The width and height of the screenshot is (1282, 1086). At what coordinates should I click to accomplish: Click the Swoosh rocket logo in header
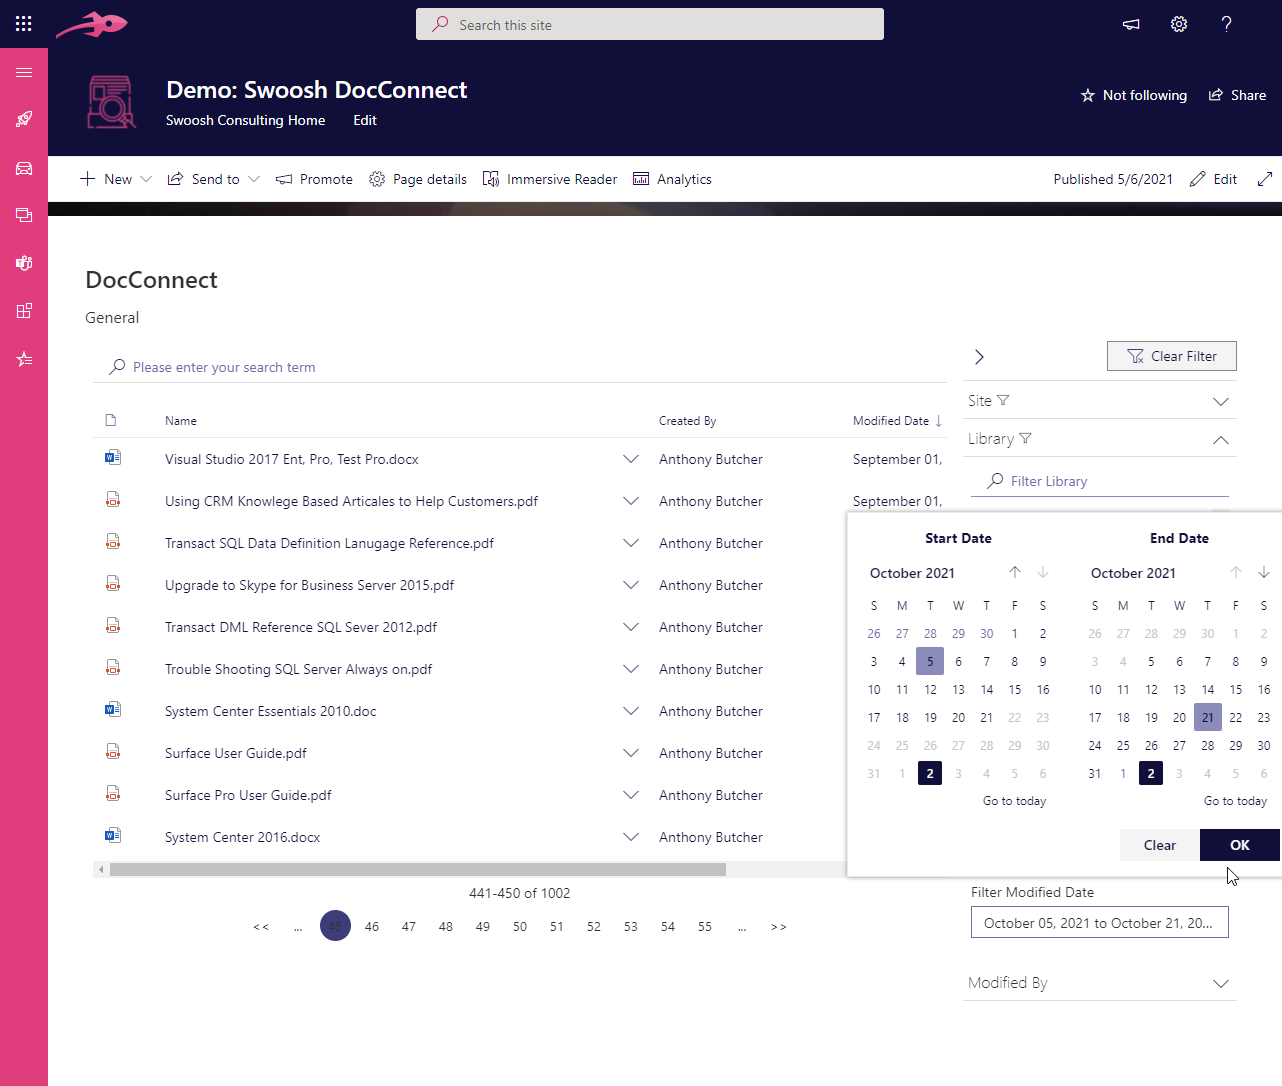pyautogui.click(x=91, y=24)
